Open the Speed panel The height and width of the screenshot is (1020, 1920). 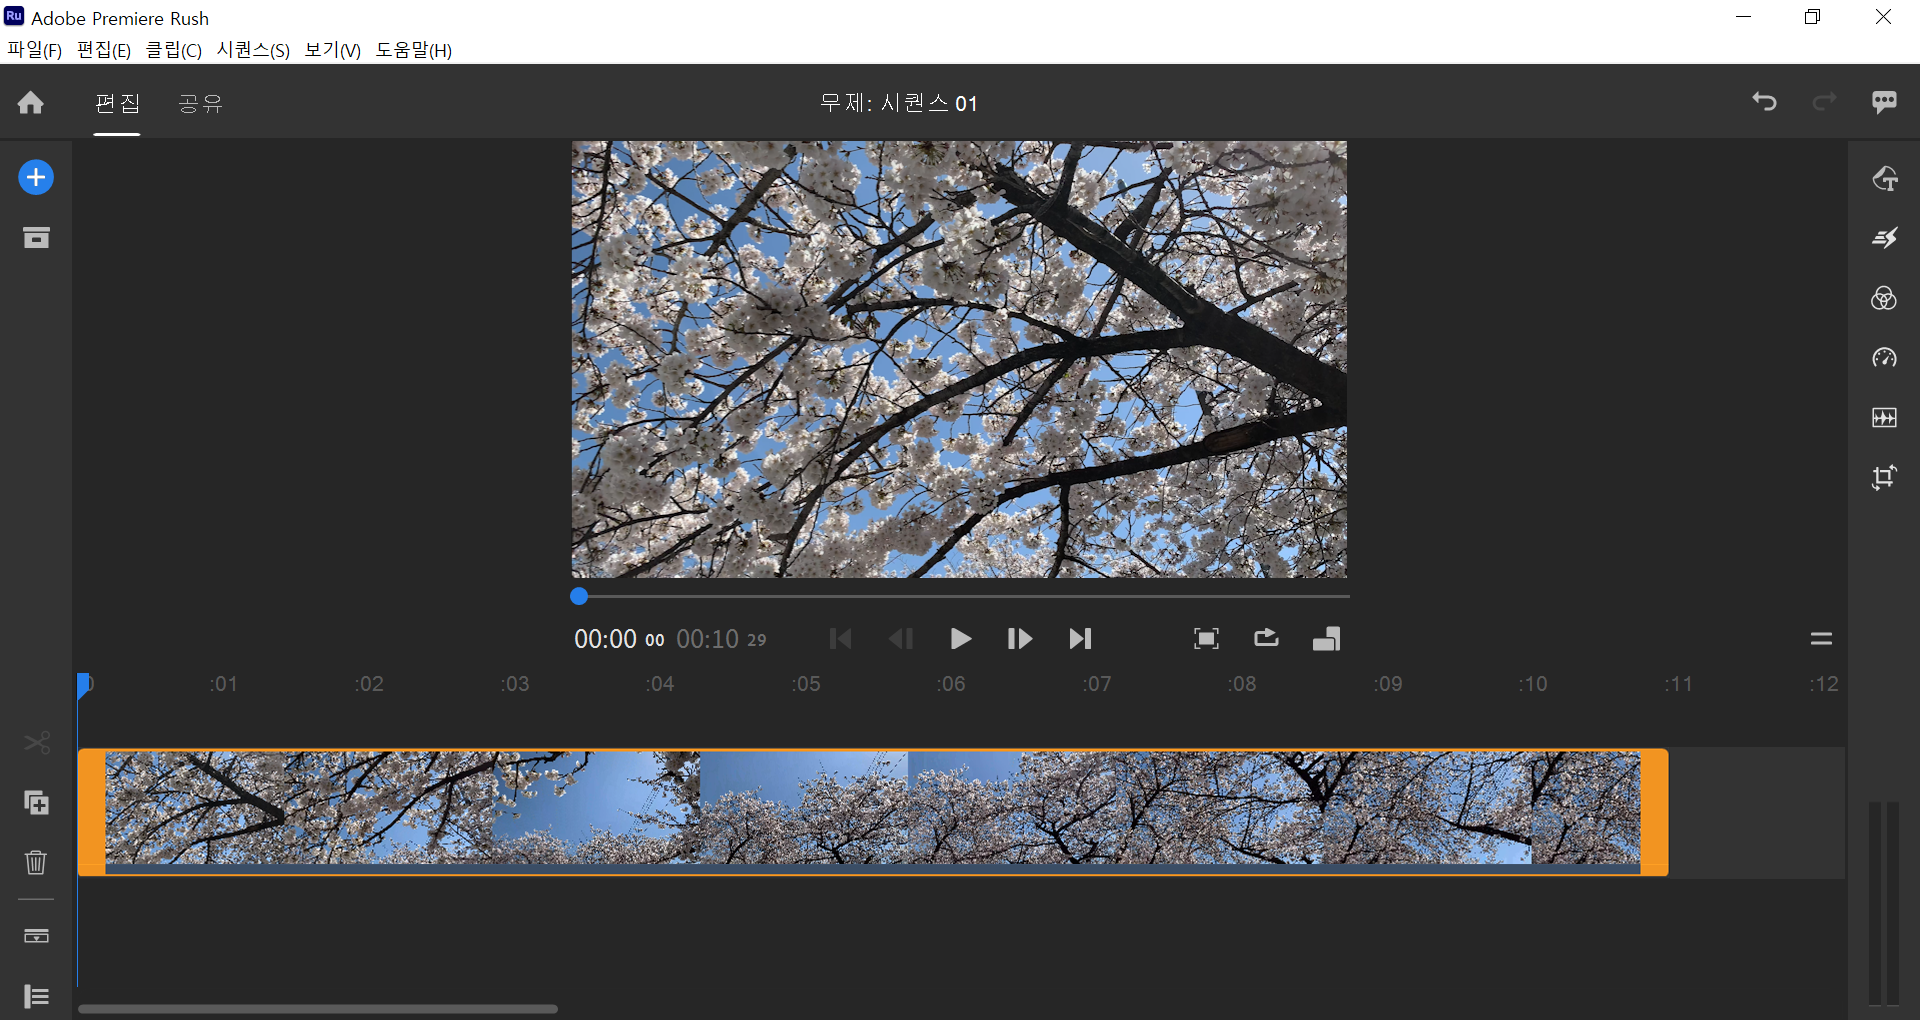pyautogui.click(x=1884, y=357)
